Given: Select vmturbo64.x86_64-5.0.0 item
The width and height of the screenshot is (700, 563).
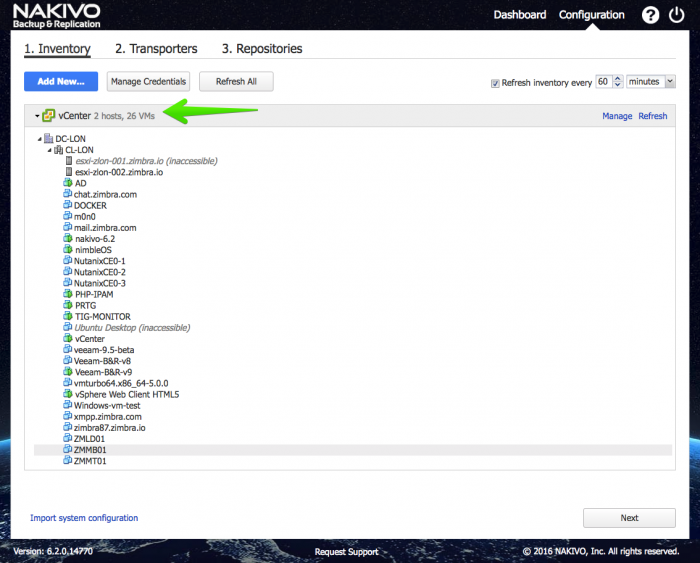Looking at the screenshot, I should (121, 383).
